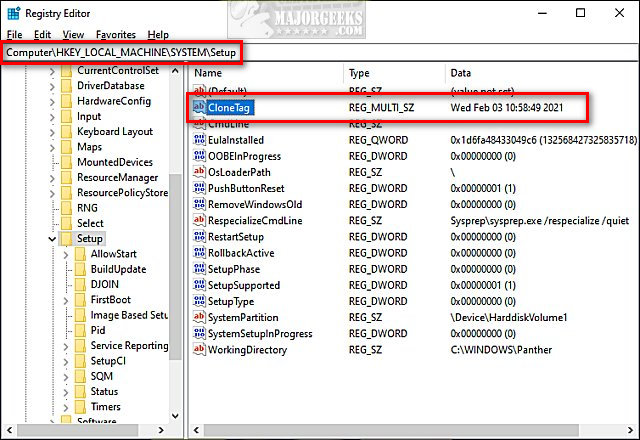Expand the Maps key

52,147
